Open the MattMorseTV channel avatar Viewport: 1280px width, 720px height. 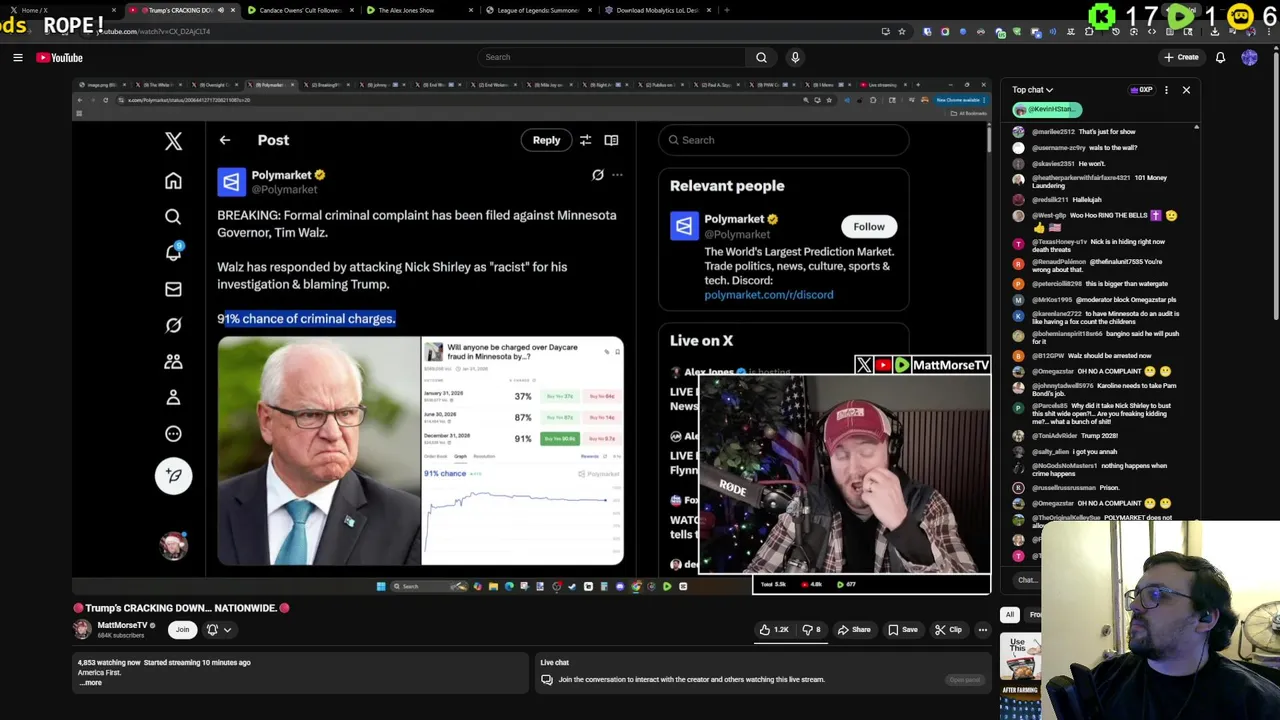pos(82,629)
